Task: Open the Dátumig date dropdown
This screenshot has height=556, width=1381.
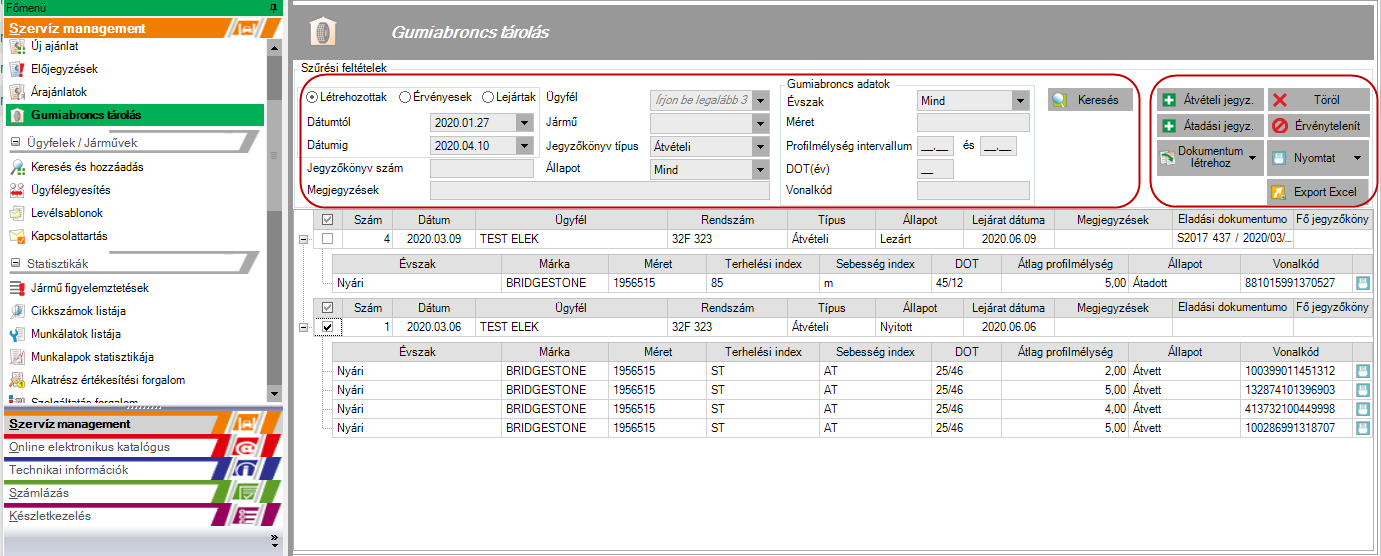Action: tap(525, 145)
